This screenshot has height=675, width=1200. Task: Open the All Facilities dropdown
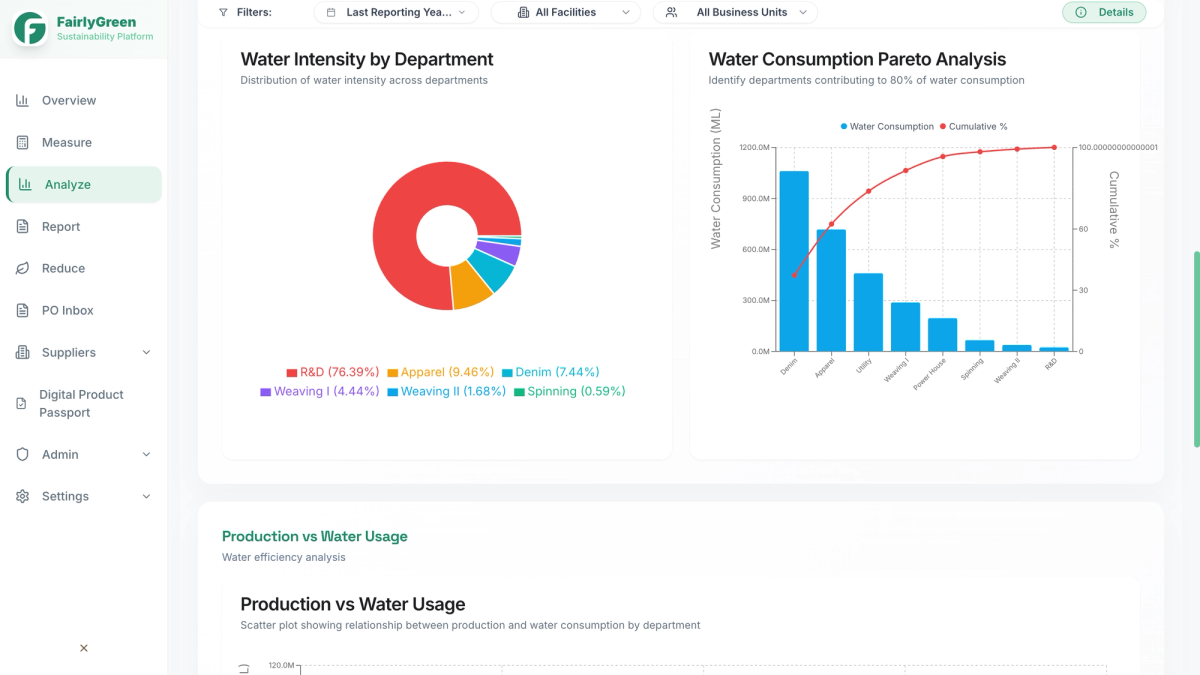565,12
